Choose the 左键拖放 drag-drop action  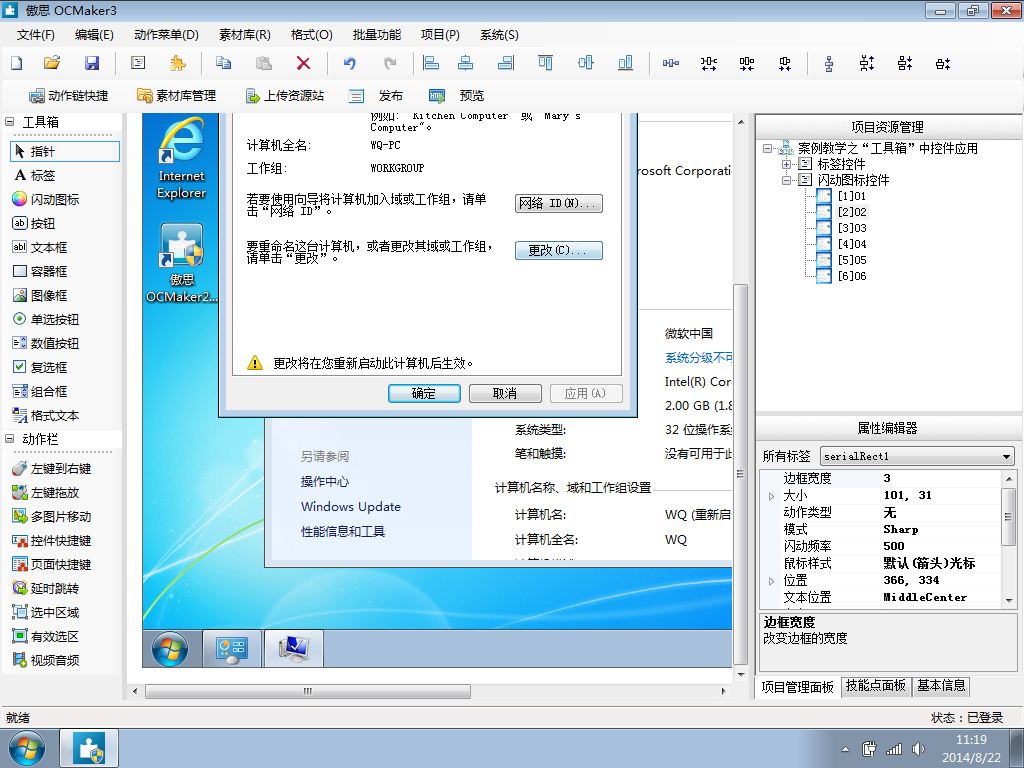[46, 492]
